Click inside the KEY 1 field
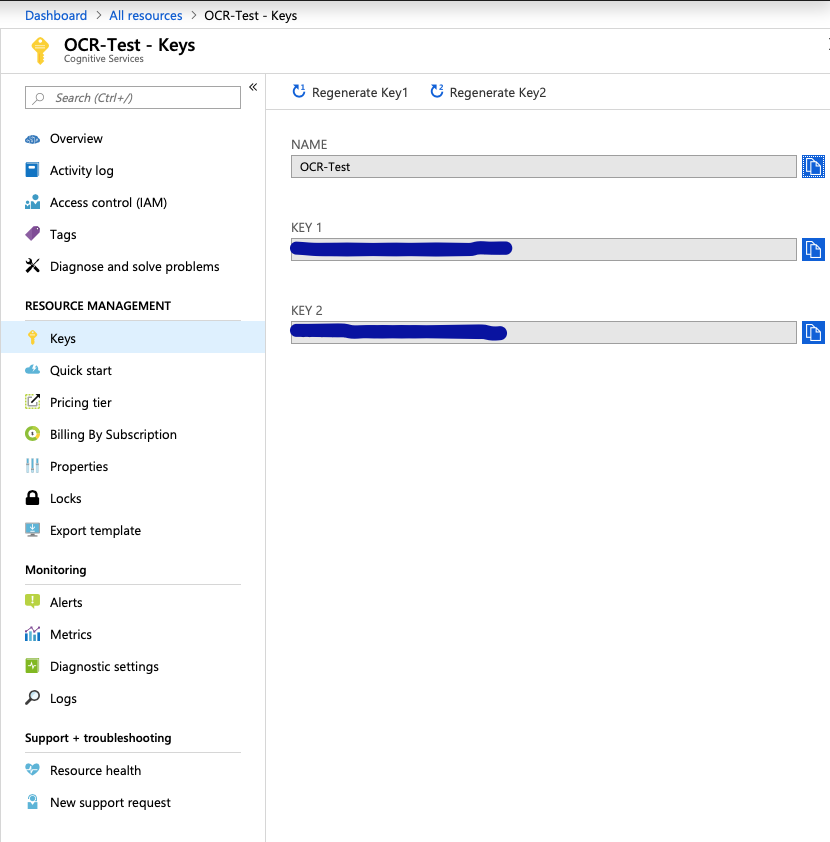The height and width of the screenshot is (842, 830). click(x=543, y=250)
